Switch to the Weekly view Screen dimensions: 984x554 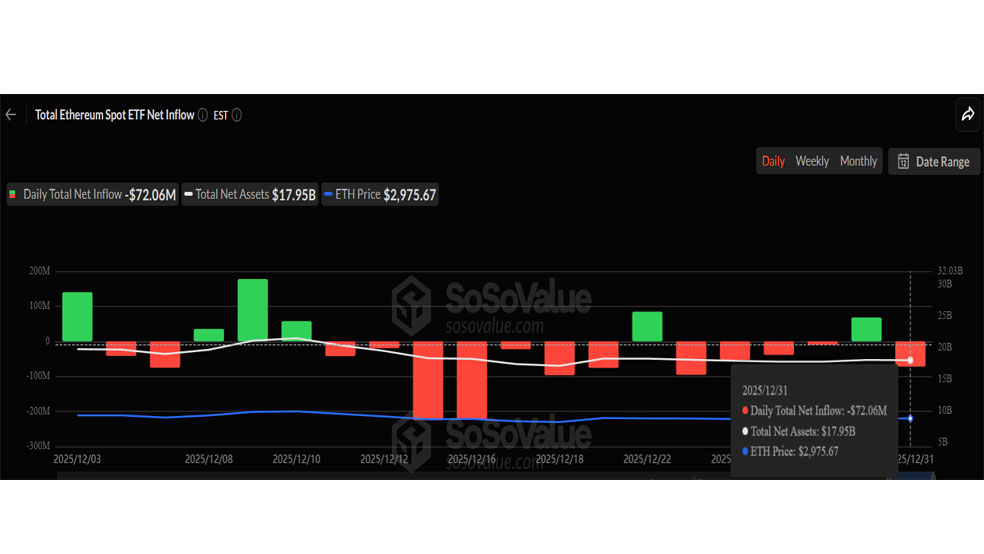point(812,161)
